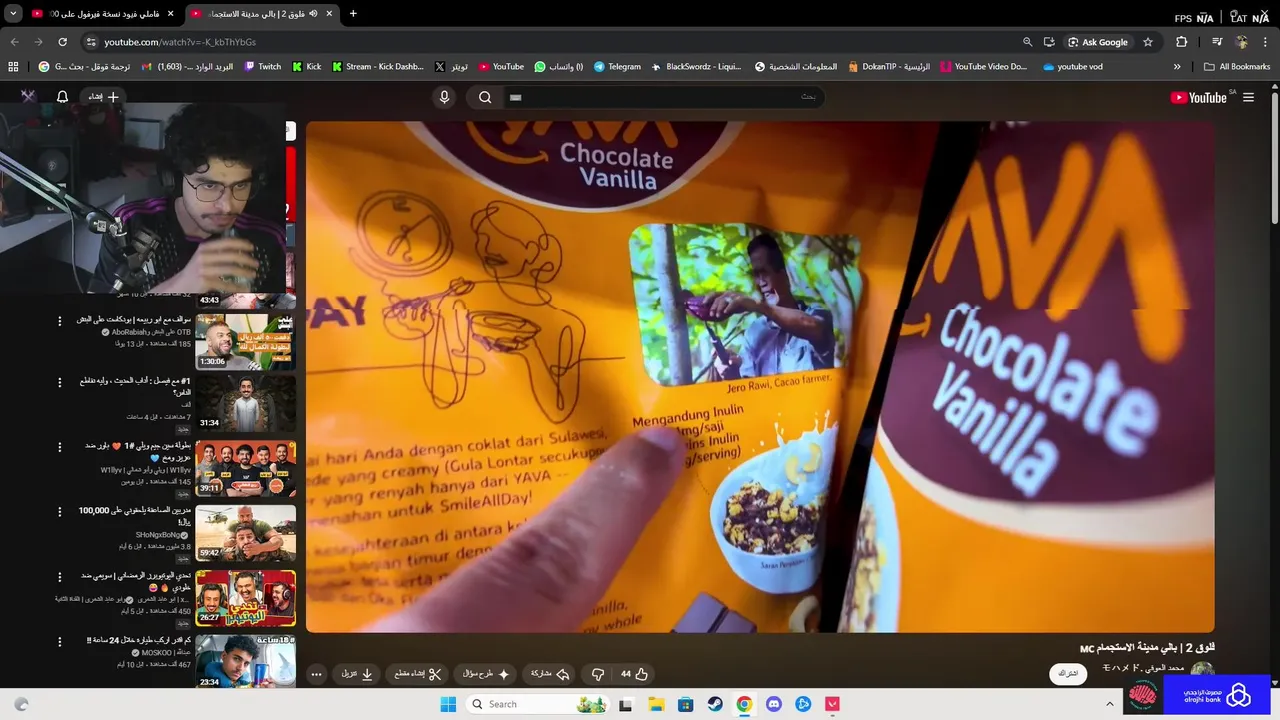The width and height of the screenshot is (1280, 720).
Task: Open youtube vod bookmark
Action: [1072, 67]
